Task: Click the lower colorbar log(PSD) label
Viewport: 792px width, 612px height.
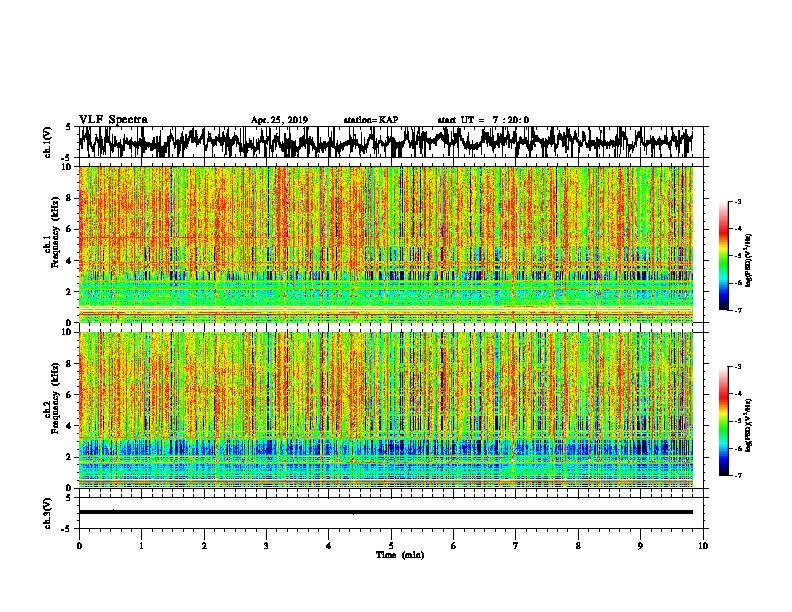Action: coord(749,425)
